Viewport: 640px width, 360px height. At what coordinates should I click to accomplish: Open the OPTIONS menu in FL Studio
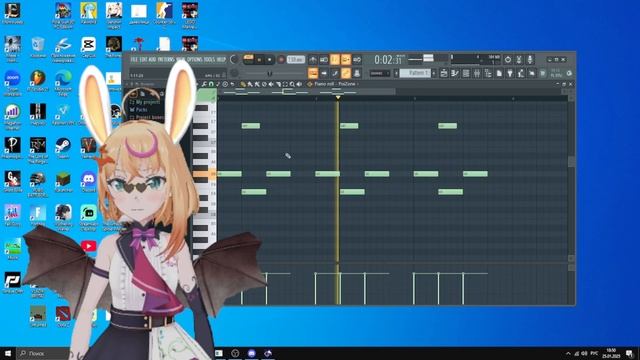click(194, 60)
